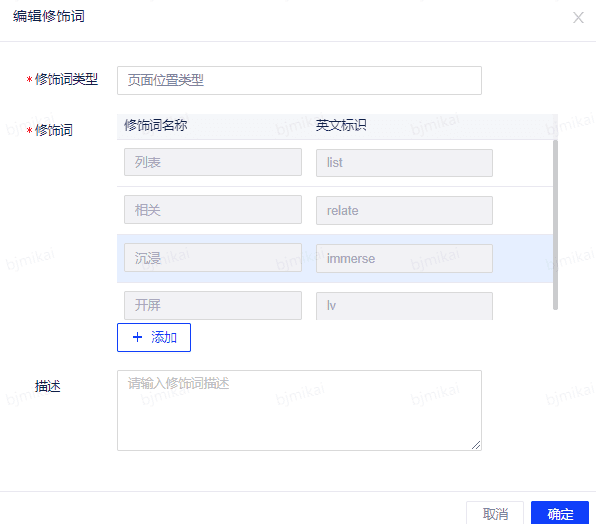The height and width of the screenshot is (524, 596).
Task: Click the 修饰词类型 input field
Action: tap(299, 81)
